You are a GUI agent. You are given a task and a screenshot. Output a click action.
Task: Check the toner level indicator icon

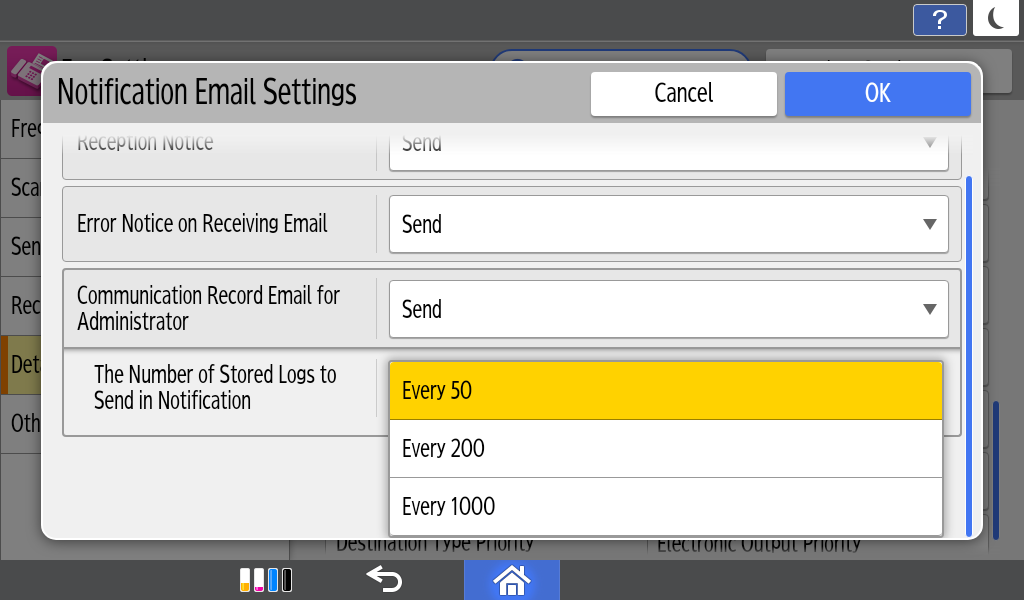pyautogui.click(x=266, y=579)
